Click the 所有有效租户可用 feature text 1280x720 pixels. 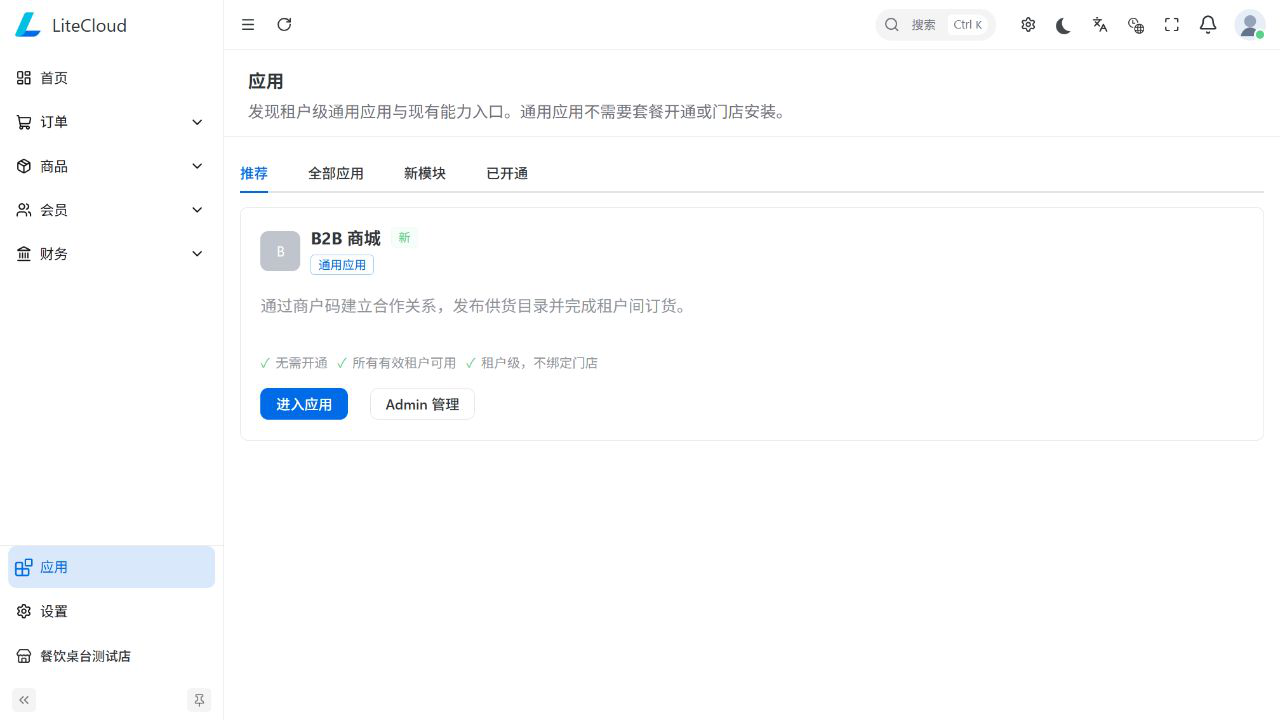[x=404, y=363]
